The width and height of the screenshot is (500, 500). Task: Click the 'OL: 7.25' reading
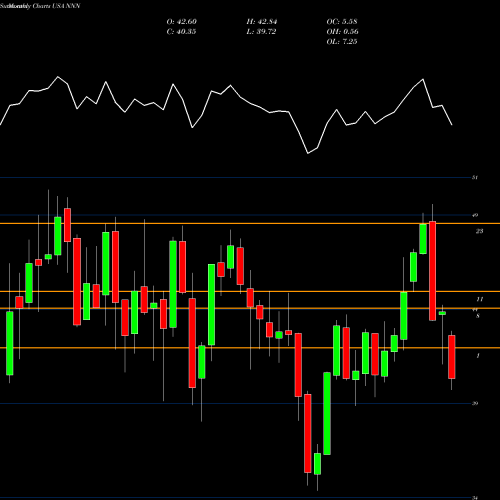click(x=342, y=42)
